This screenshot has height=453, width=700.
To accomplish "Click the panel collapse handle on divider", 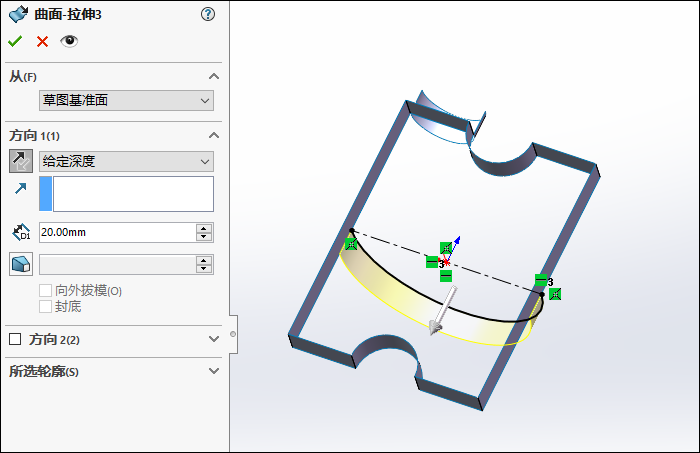I will coord(233,334).
